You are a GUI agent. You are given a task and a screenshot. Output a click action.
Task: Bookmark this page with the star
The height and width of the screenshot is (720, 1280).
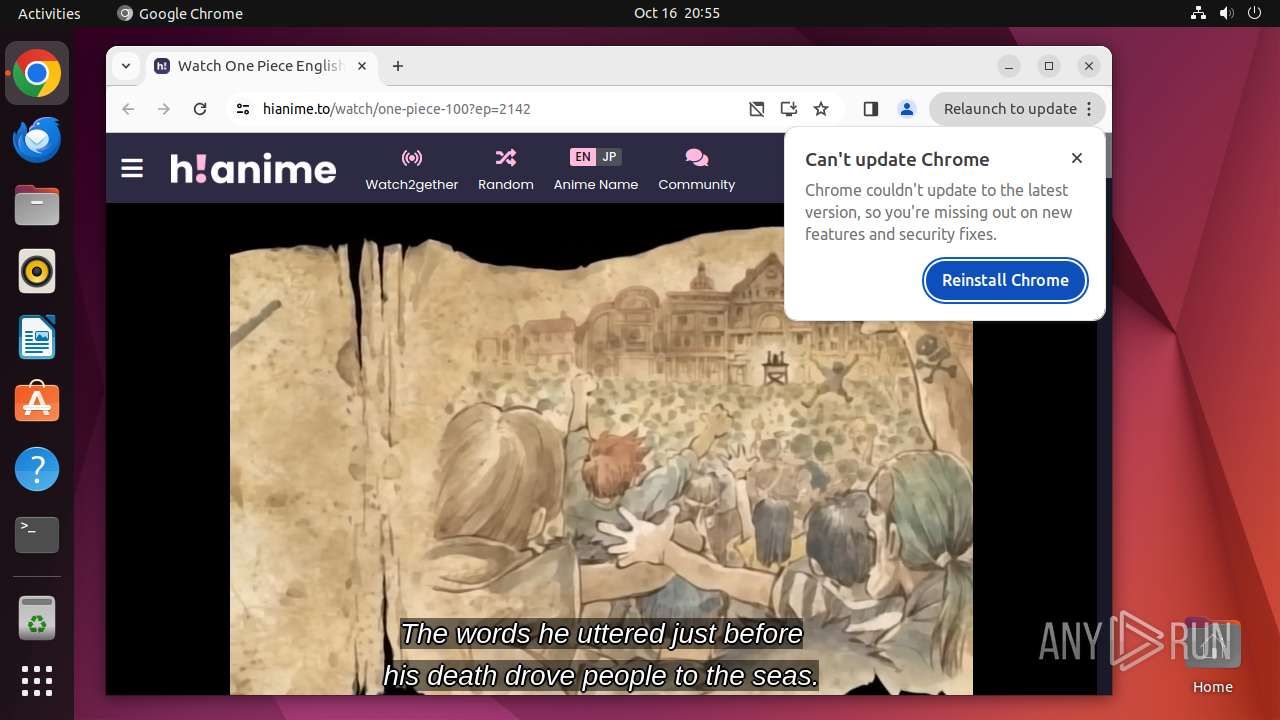pos(821,109)
